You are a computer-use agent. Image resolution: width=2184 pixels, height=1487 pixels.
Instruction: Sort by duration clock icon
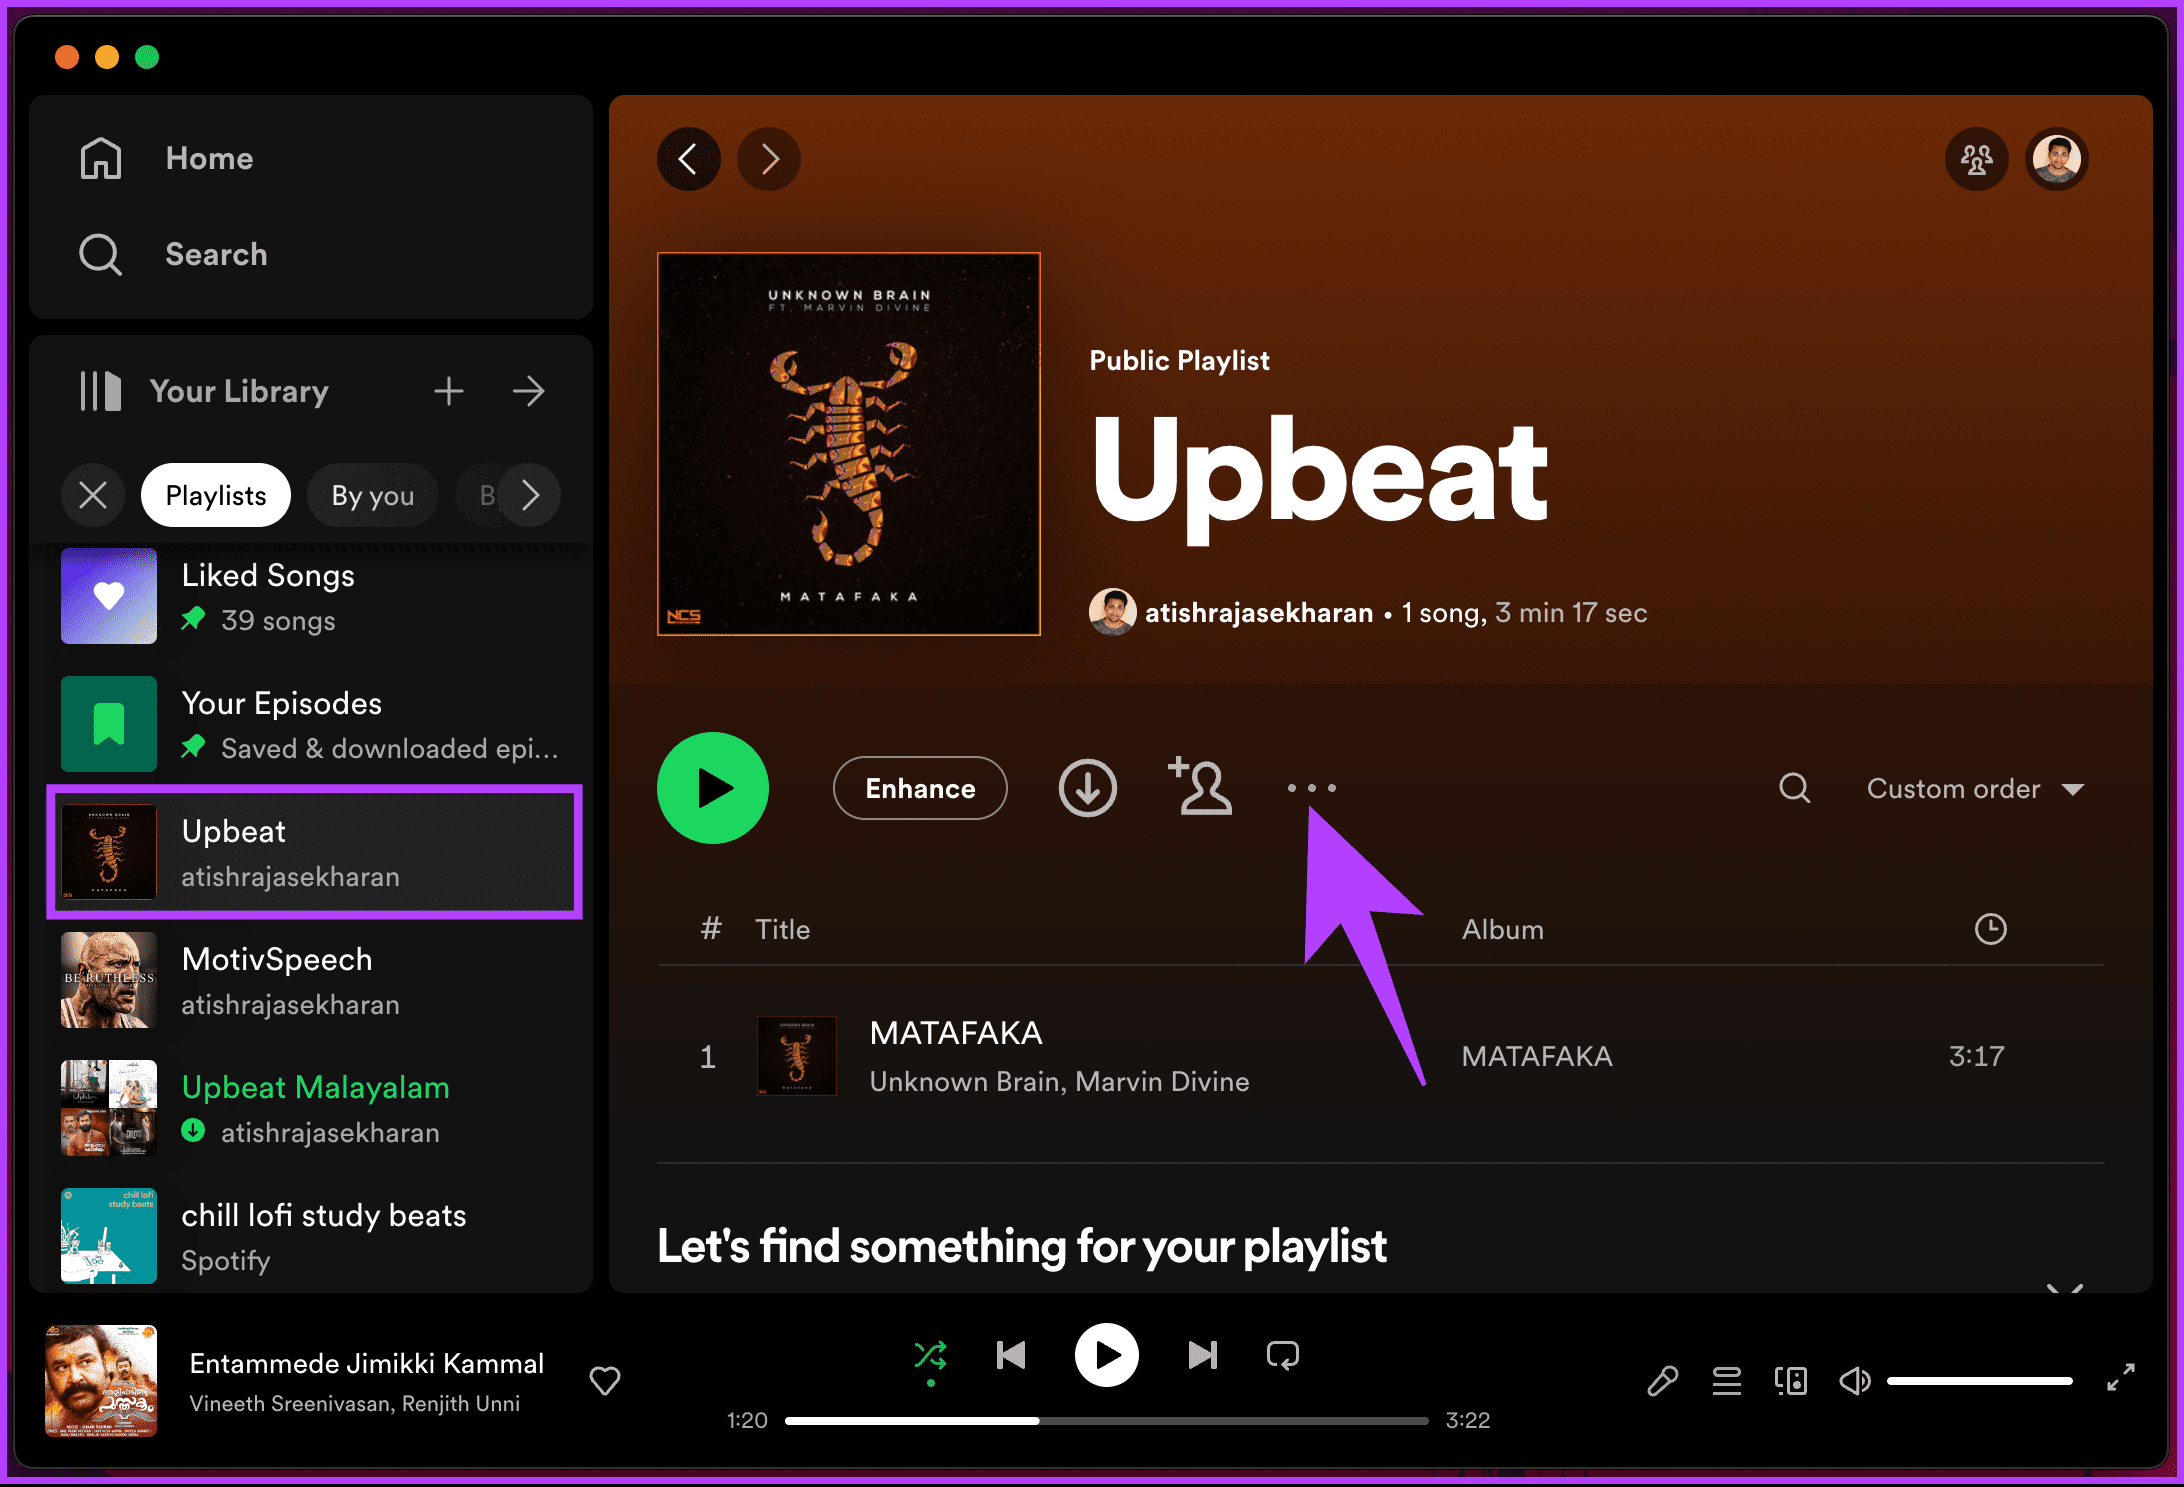point(1991,929)
